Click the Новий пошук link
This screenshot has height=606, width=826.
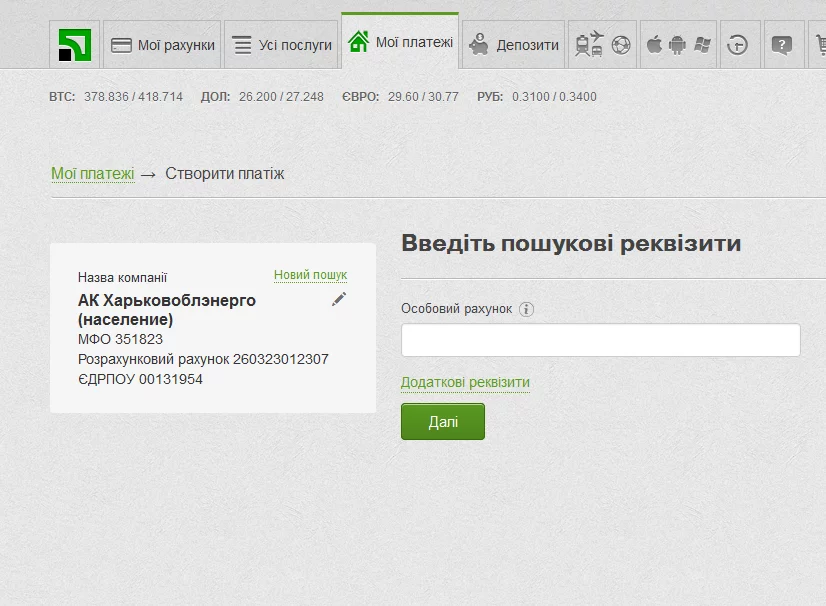coord(310,275)
